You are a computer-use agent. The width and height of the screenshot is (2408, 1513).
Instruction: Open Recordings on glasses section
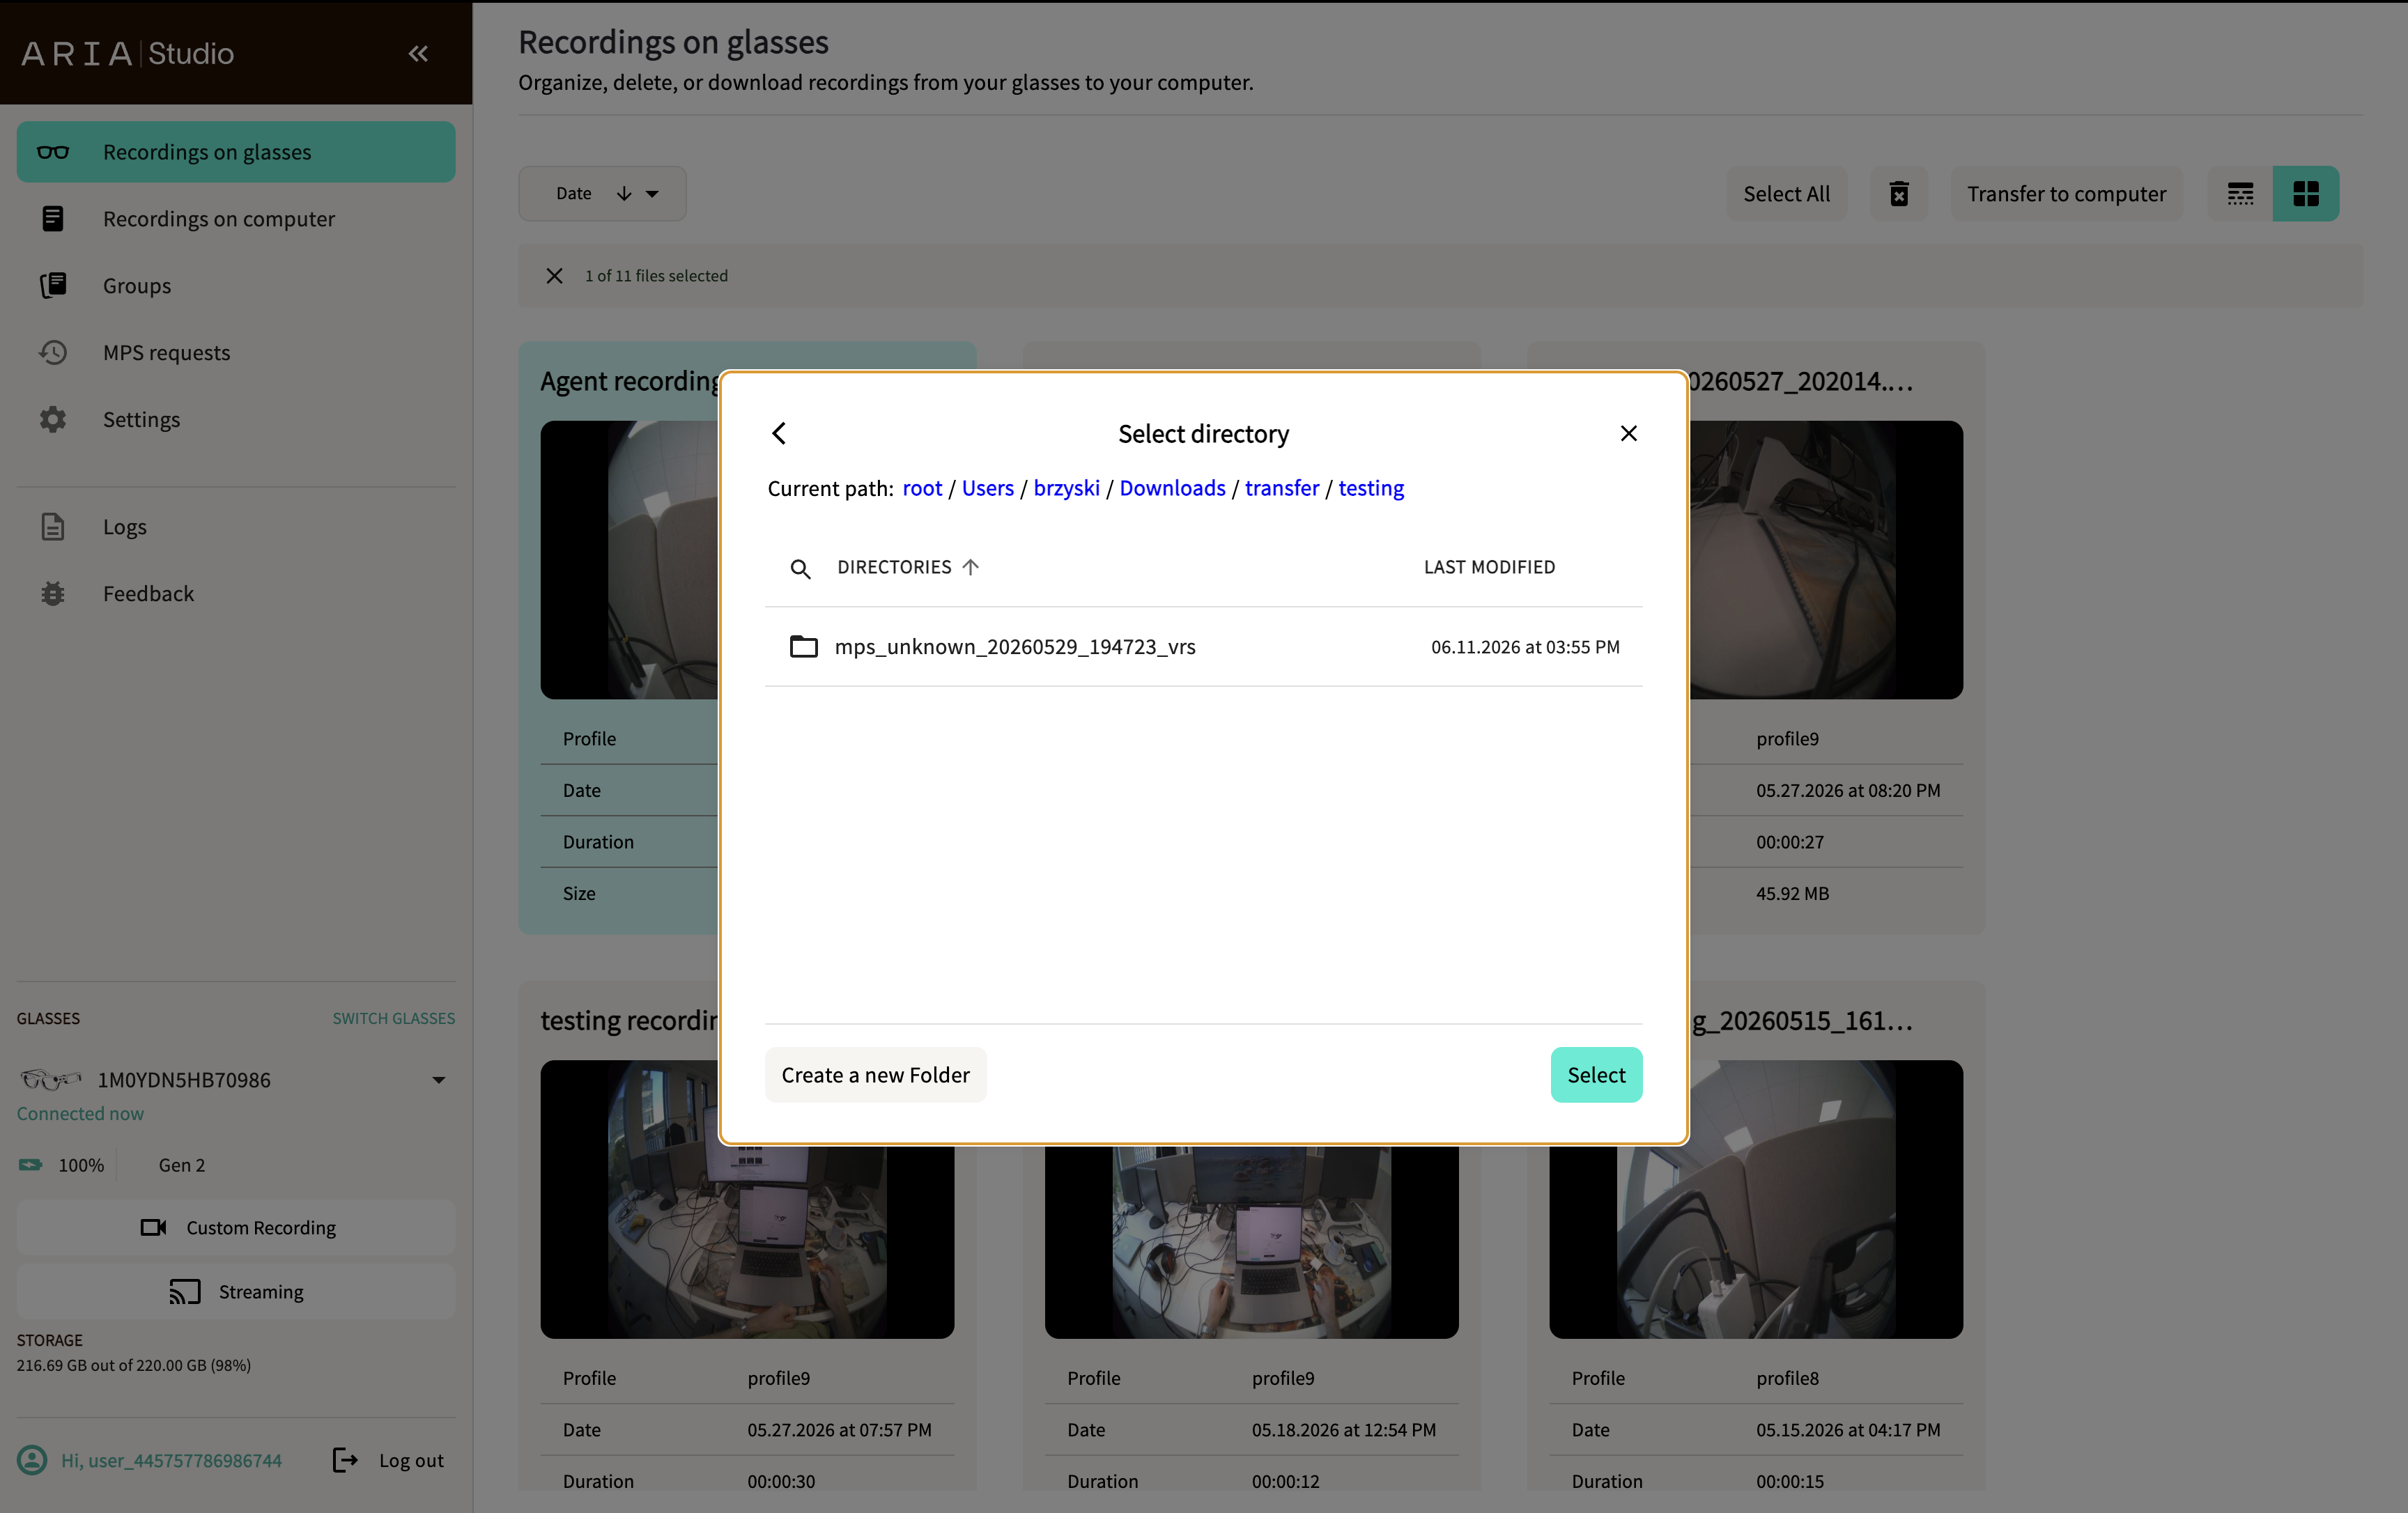pos(236,152)
